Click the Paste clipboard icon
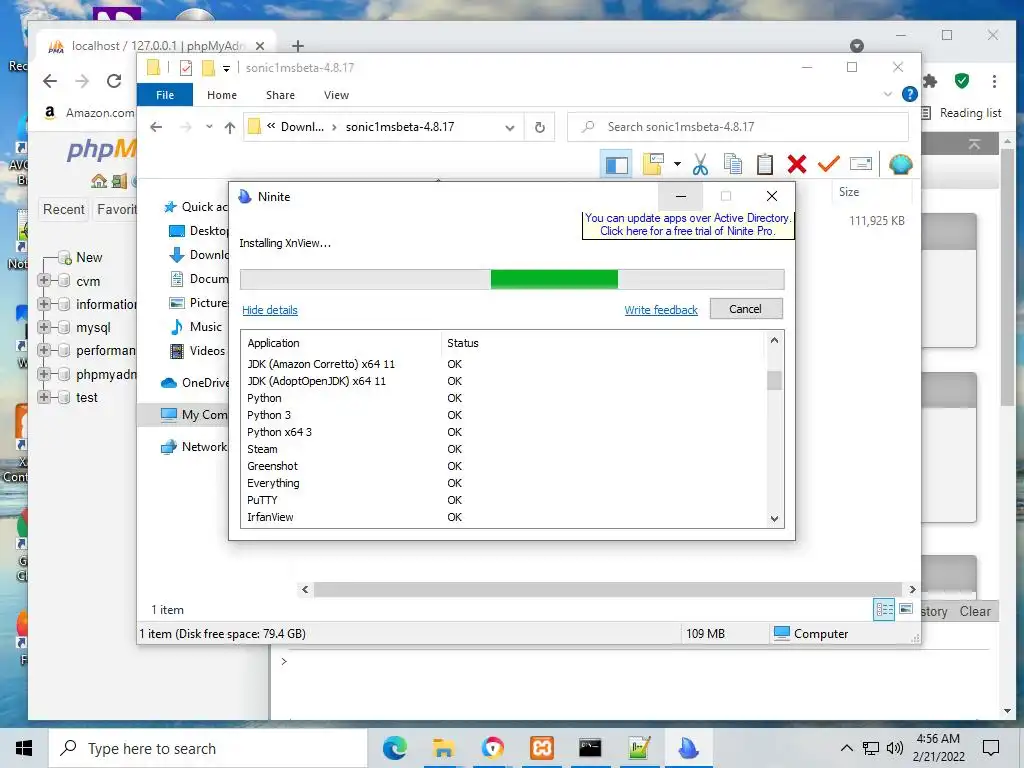The height and width of the screenshot is (768, 1024). click(x=765, y=165)
